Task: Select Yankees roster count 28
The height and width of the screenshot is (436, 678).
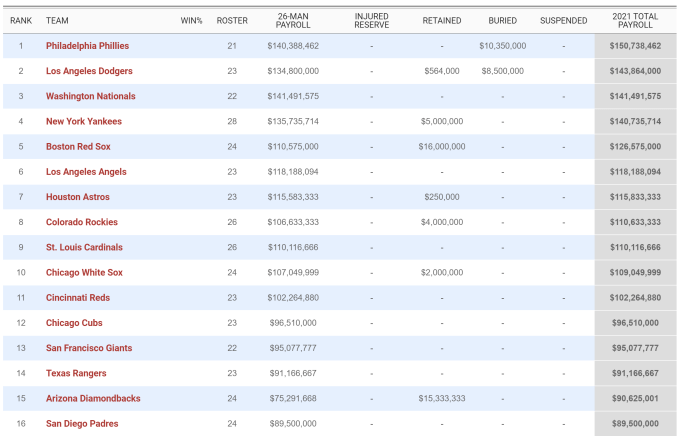Action: [232, 122]
